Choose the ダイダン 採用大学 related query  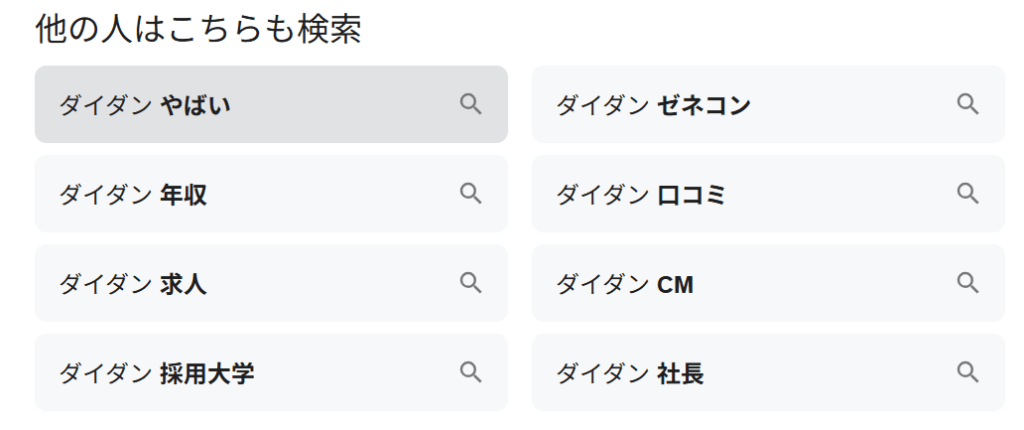156,374
